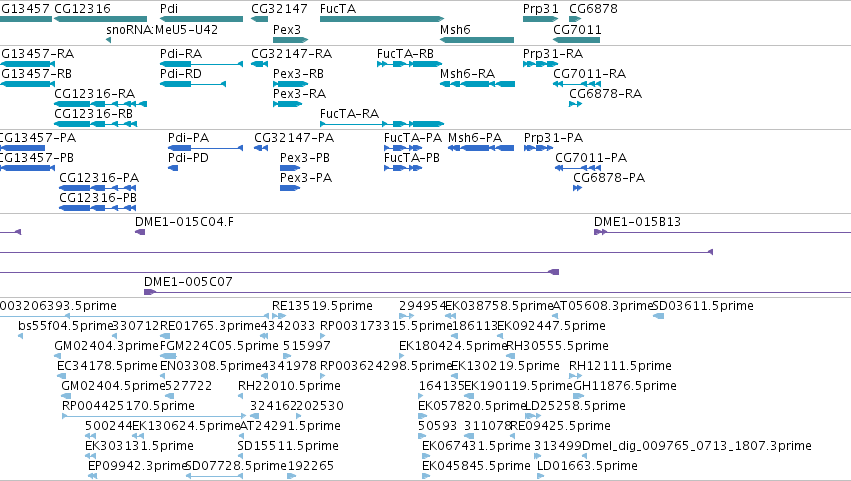Viewport: 851px width, 481px height.
Task: Select the CG32147 gene label
Action: [x=279, y=9]
